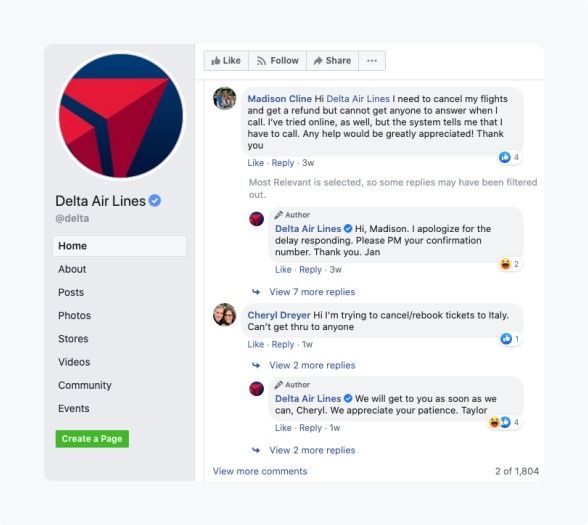Click the Create a Page button
The width and height of the screenshot is (588, 525).
92,439
